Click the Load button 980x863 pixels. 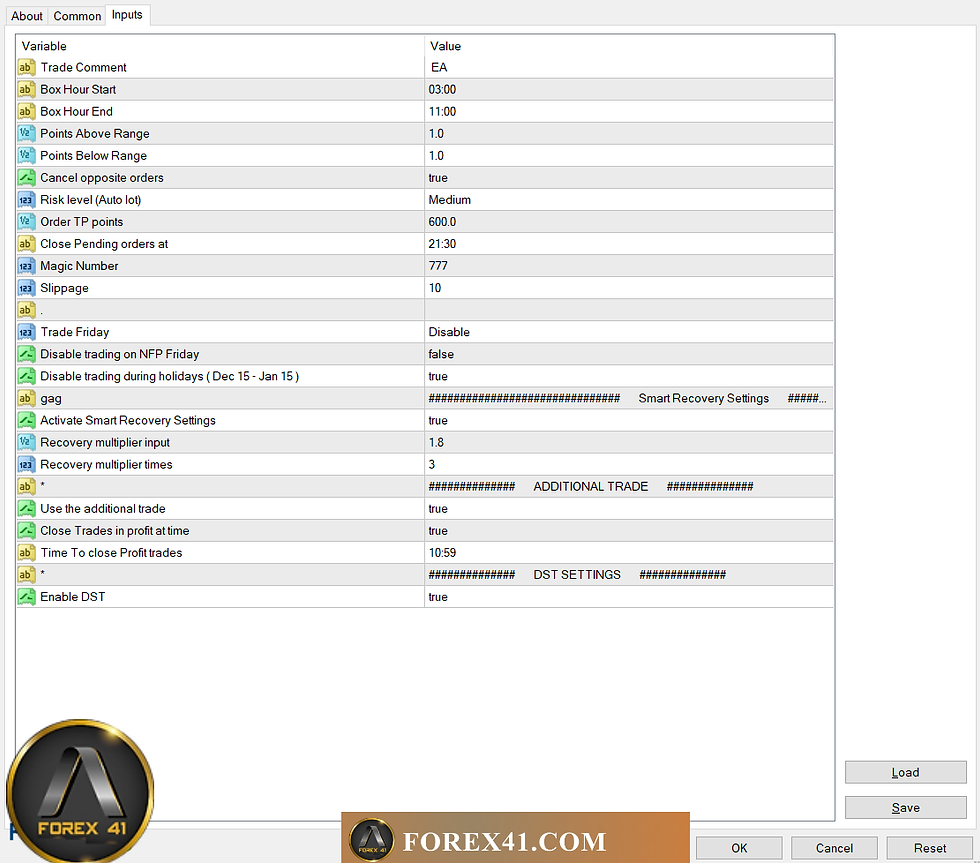click(905, 772)
